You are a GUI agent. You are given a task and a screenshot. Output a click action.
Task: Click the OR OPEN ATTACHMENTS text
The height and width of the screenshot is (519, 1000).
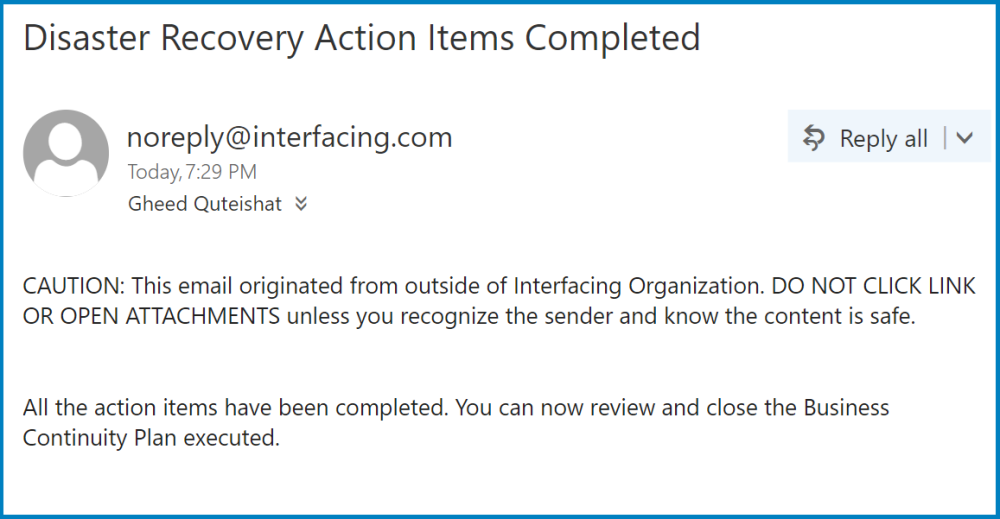[152, 318]
